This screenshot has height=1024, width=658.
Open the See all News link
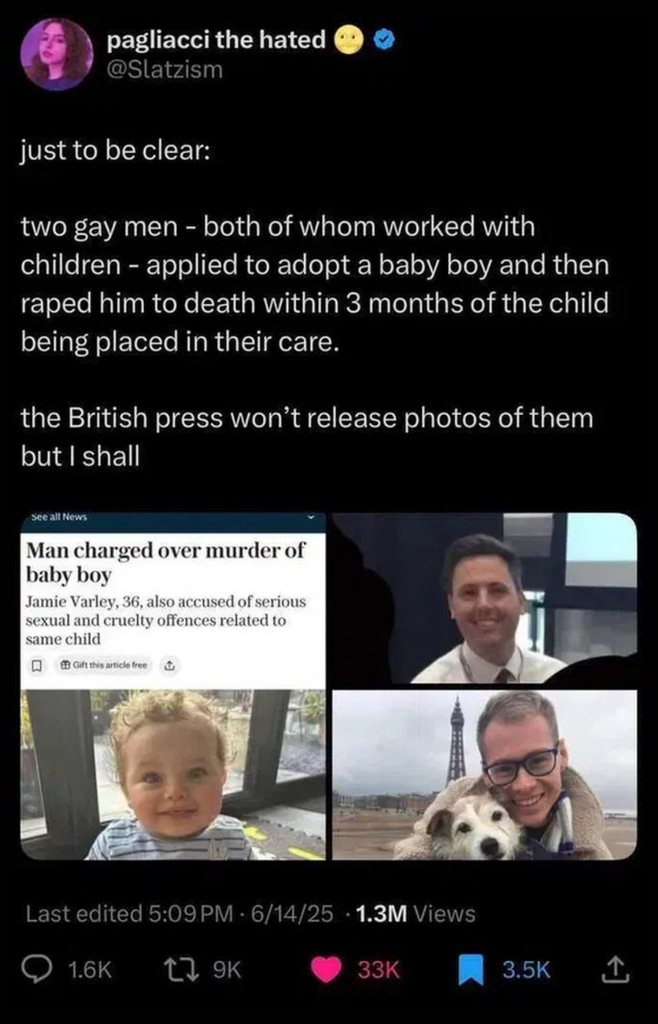point(59,517)
